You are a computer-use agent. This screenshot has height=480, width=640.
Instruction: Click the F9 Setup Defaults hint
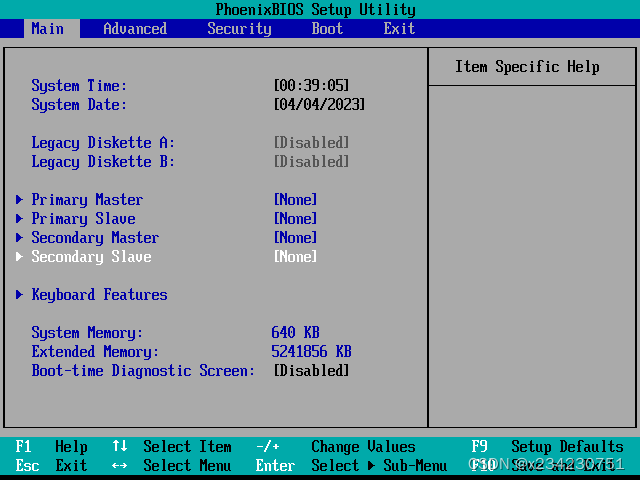point(547,447)
